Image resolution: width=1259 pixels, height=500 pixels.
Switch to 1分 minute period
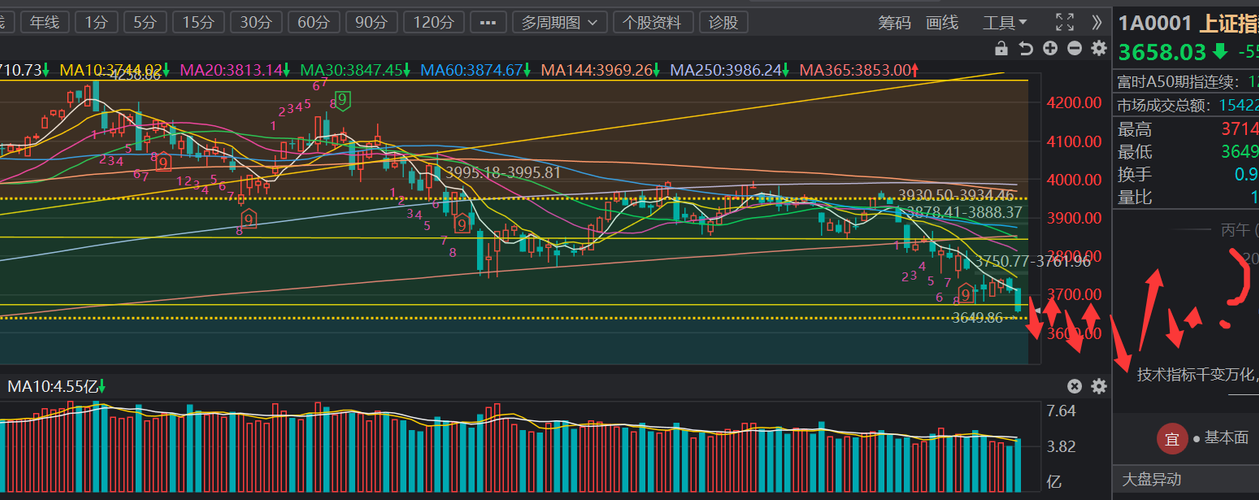point(96,22)
